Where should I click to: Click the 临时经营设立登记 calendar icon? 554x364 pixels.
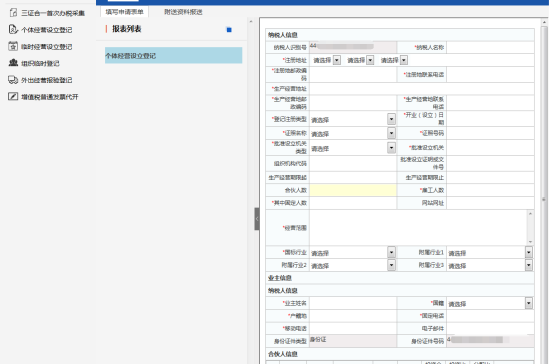click(13, 46)
